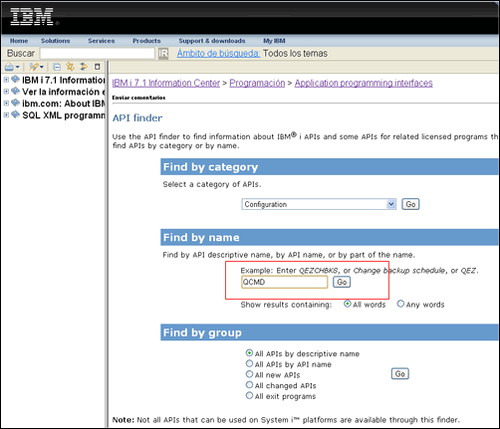Click book icon for ibm.com: About IBM
Screen dimensions: 500x429
coord(15,103)
